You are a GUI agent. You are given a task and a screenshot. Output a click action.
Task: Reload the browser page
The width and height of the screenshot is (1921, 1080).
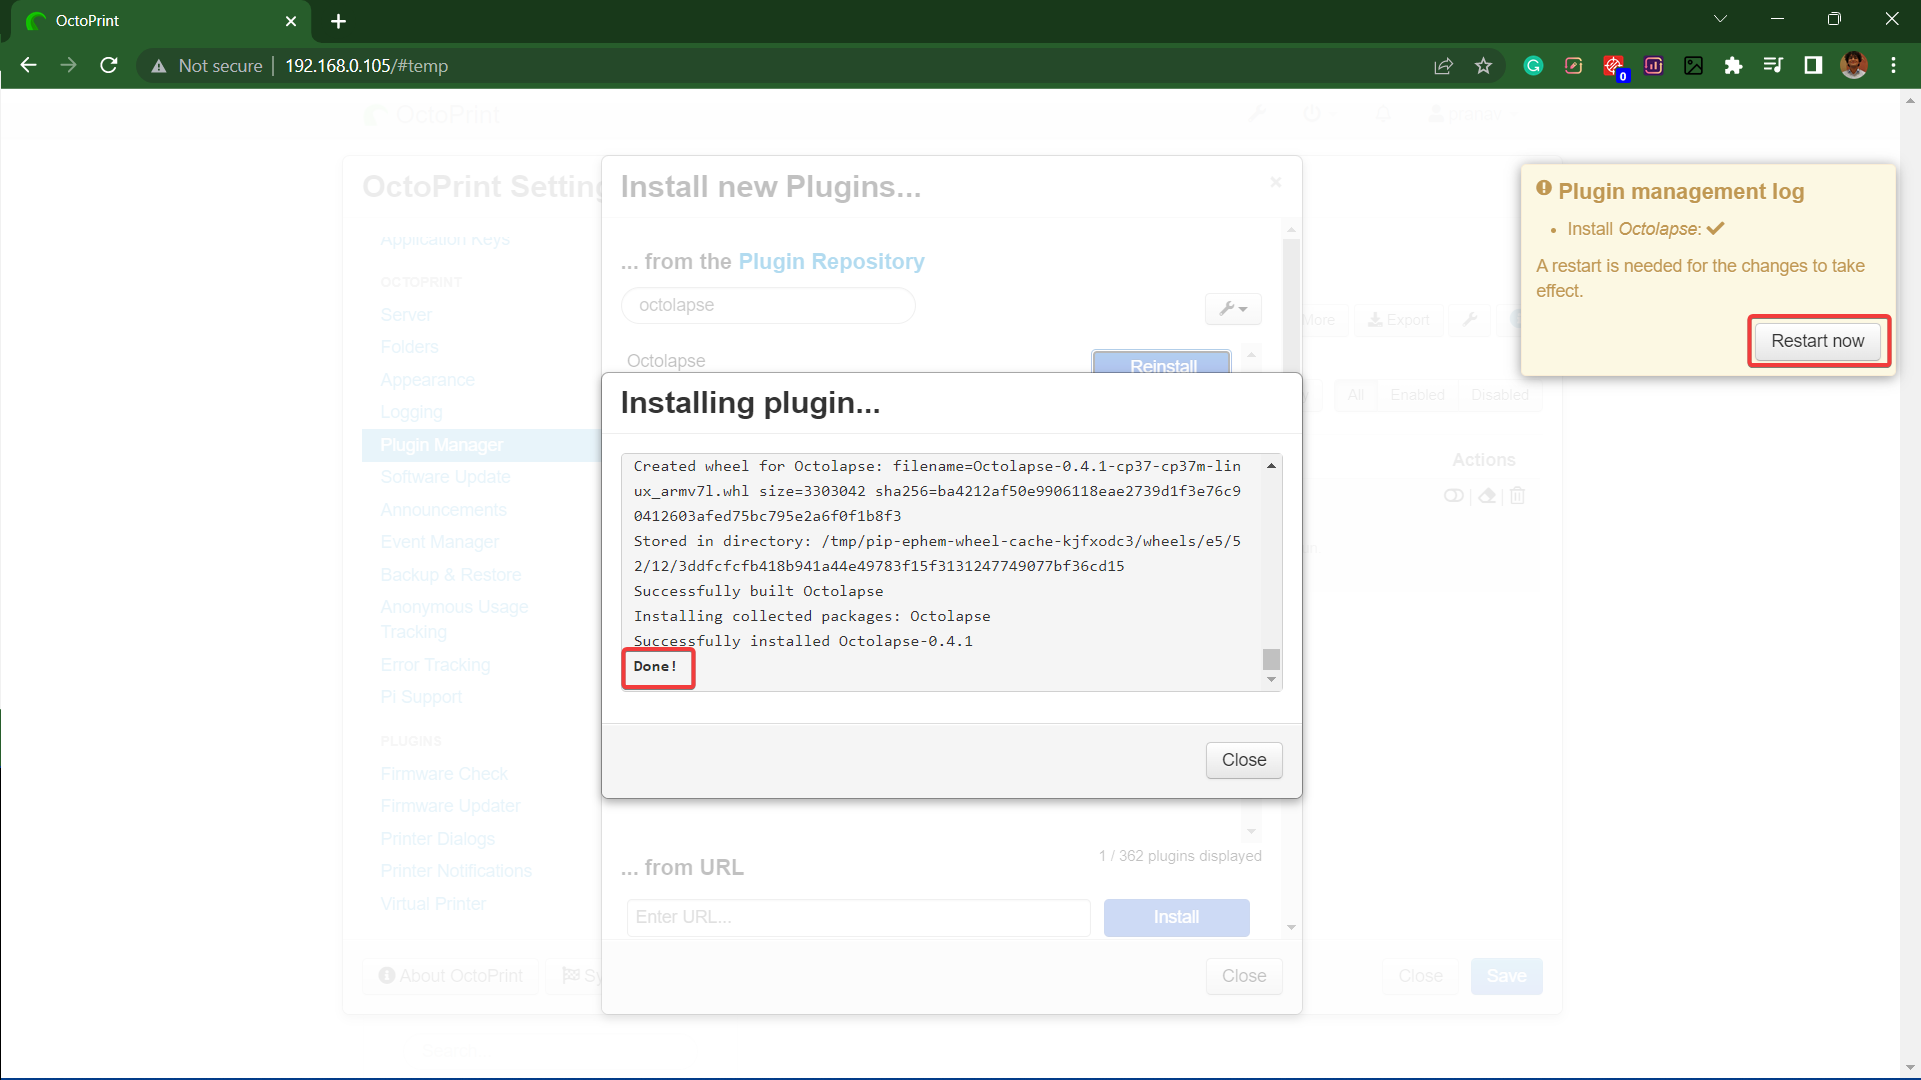coord(109,66)
